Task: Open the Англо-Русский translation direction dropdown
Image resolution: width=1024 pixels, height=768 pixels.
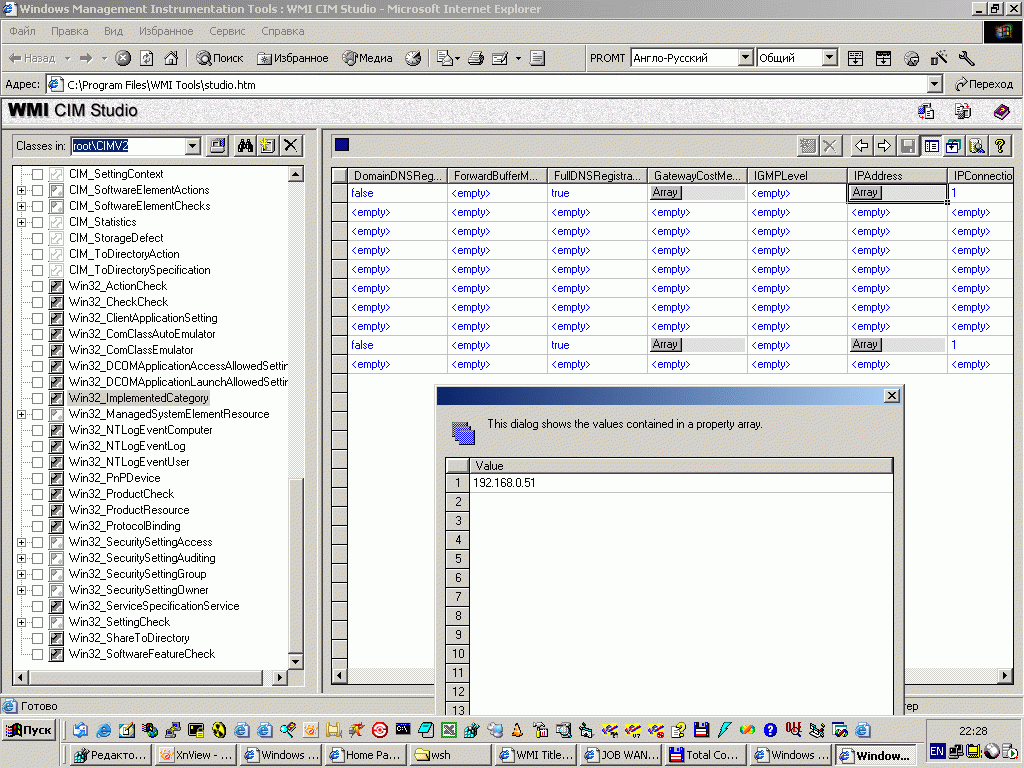Action: (745, 58)
